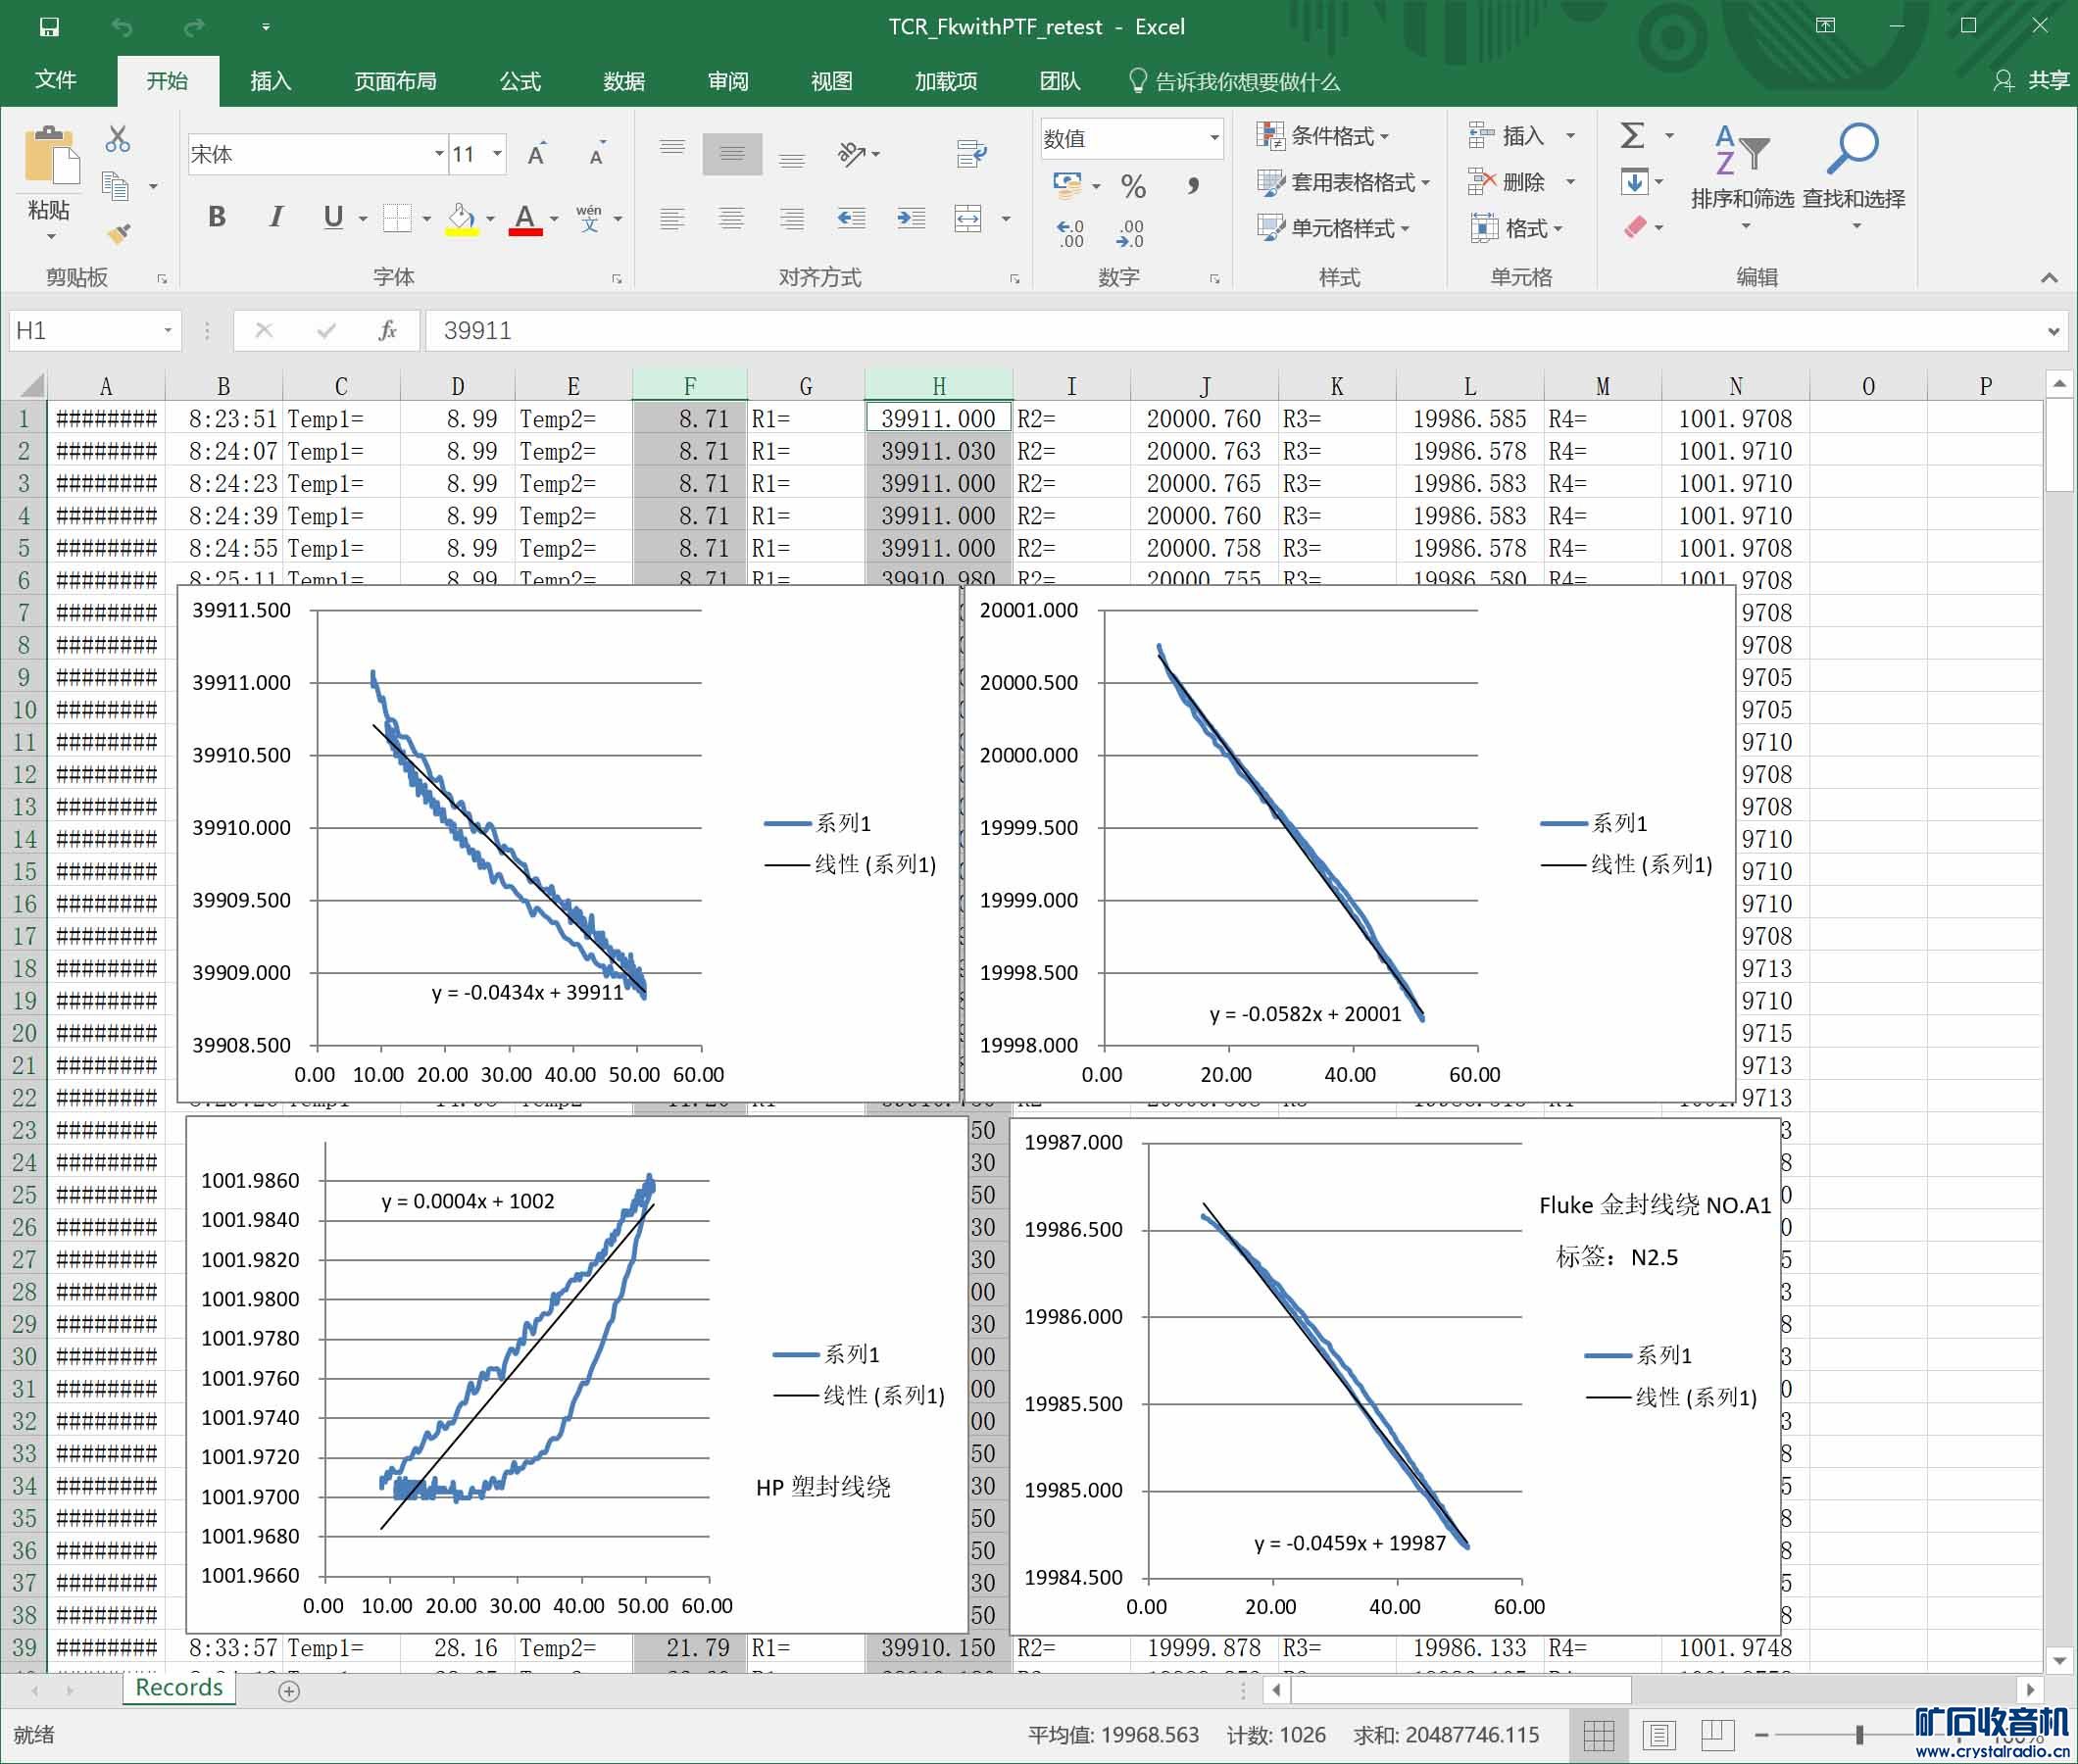Screen dimensions: 2078x1764
Task: Open the font name dropdown 宋体
Action: click(x=438, y=154)
